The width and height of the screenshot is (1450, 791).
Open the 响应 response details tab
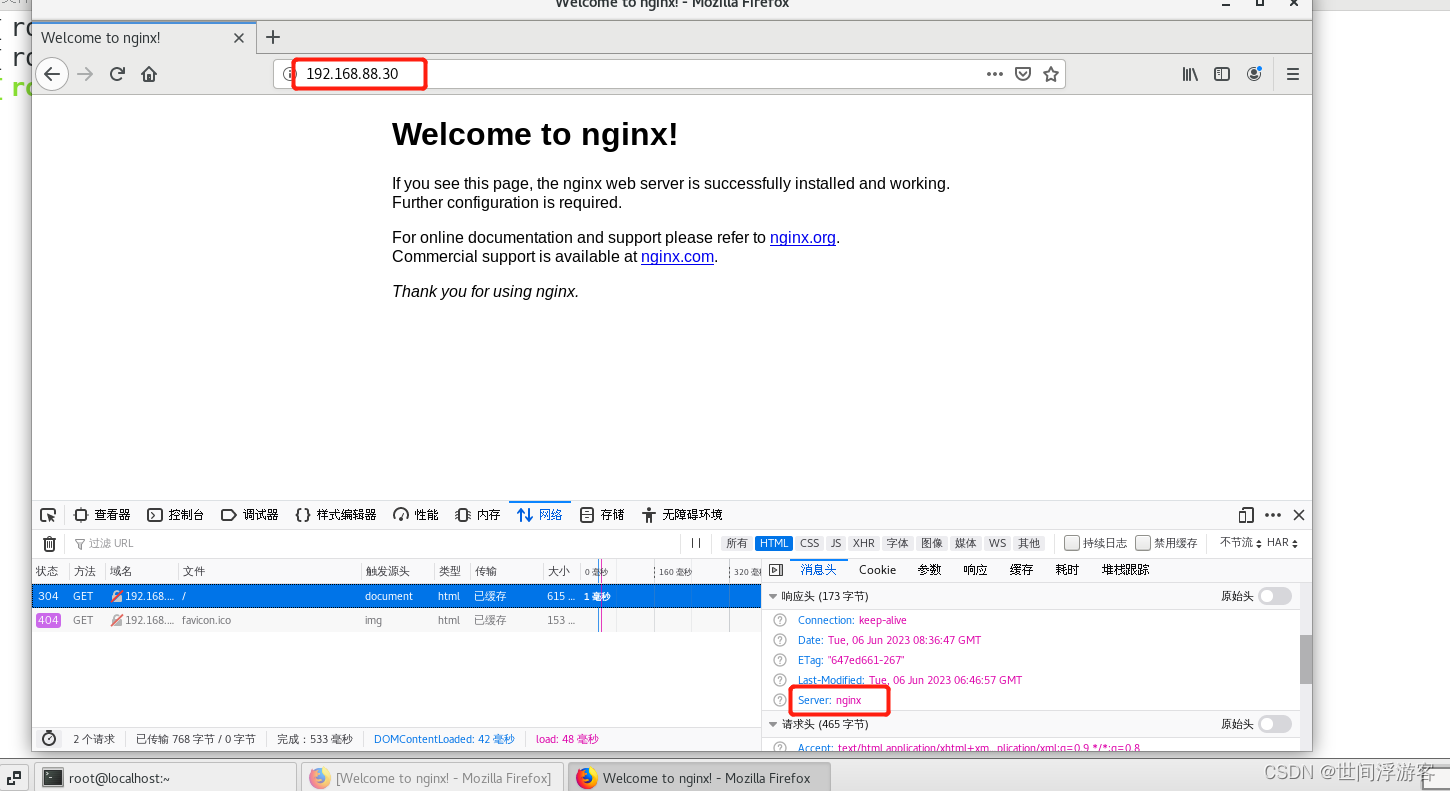pyautogui.click(x=975, y=570)
